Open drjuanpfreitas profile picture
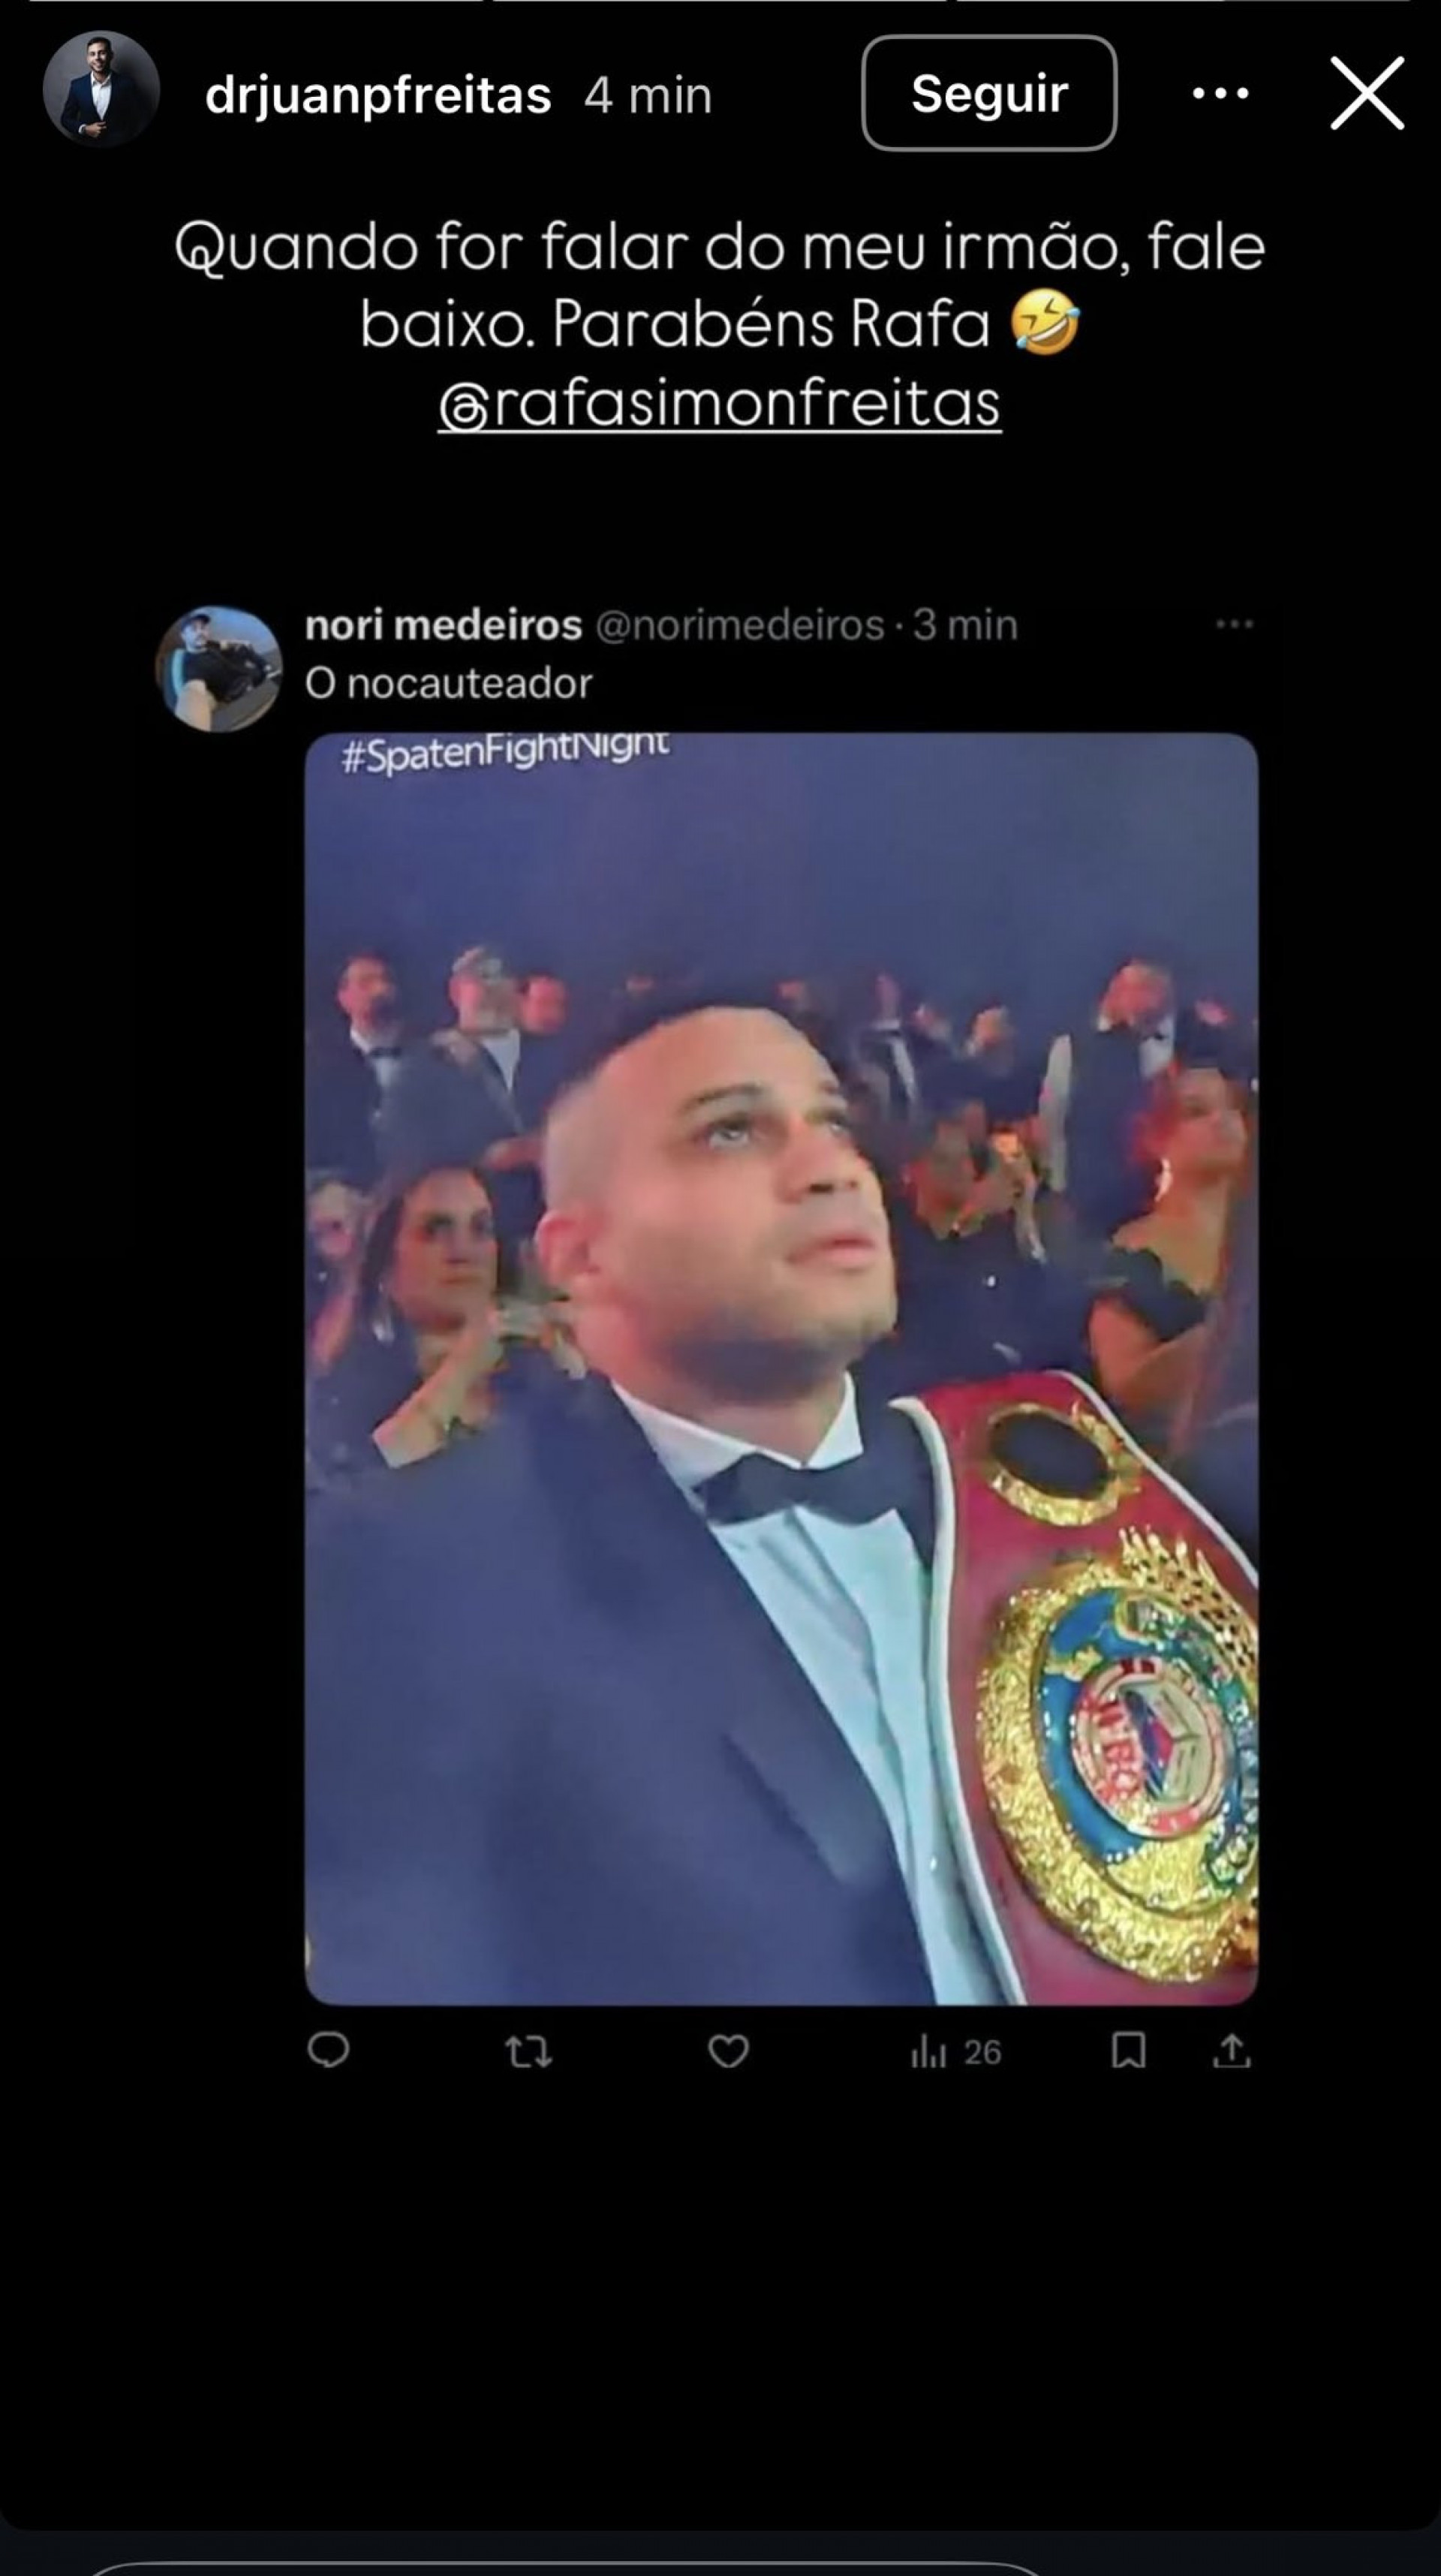This screenshot has height=2576, width=1441. pos(101,90)
